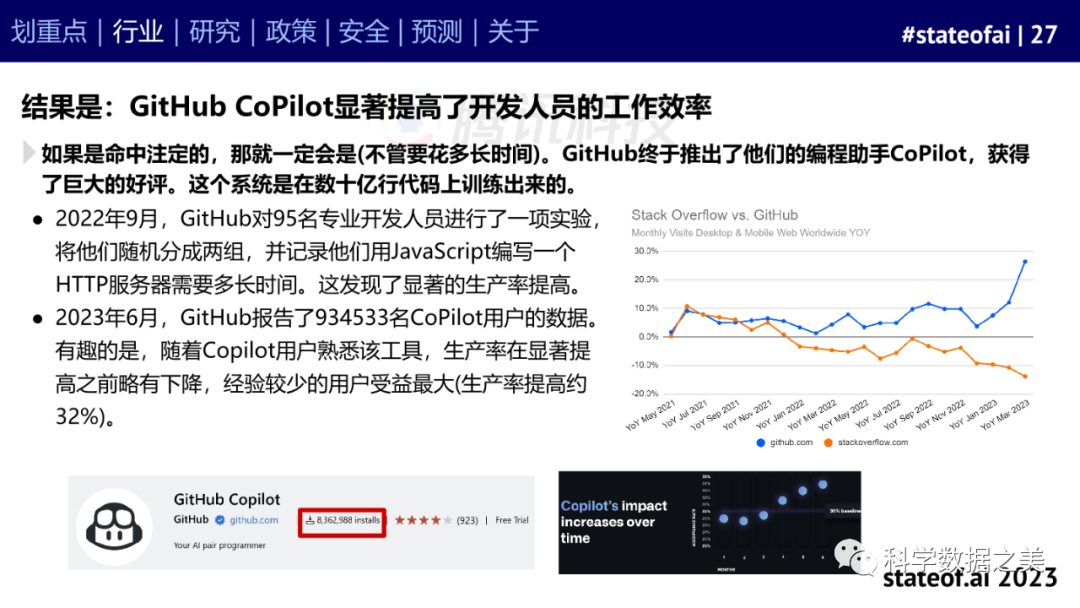Open the 安全 header section
This screenshot has height=608, width=1080.
364,32
